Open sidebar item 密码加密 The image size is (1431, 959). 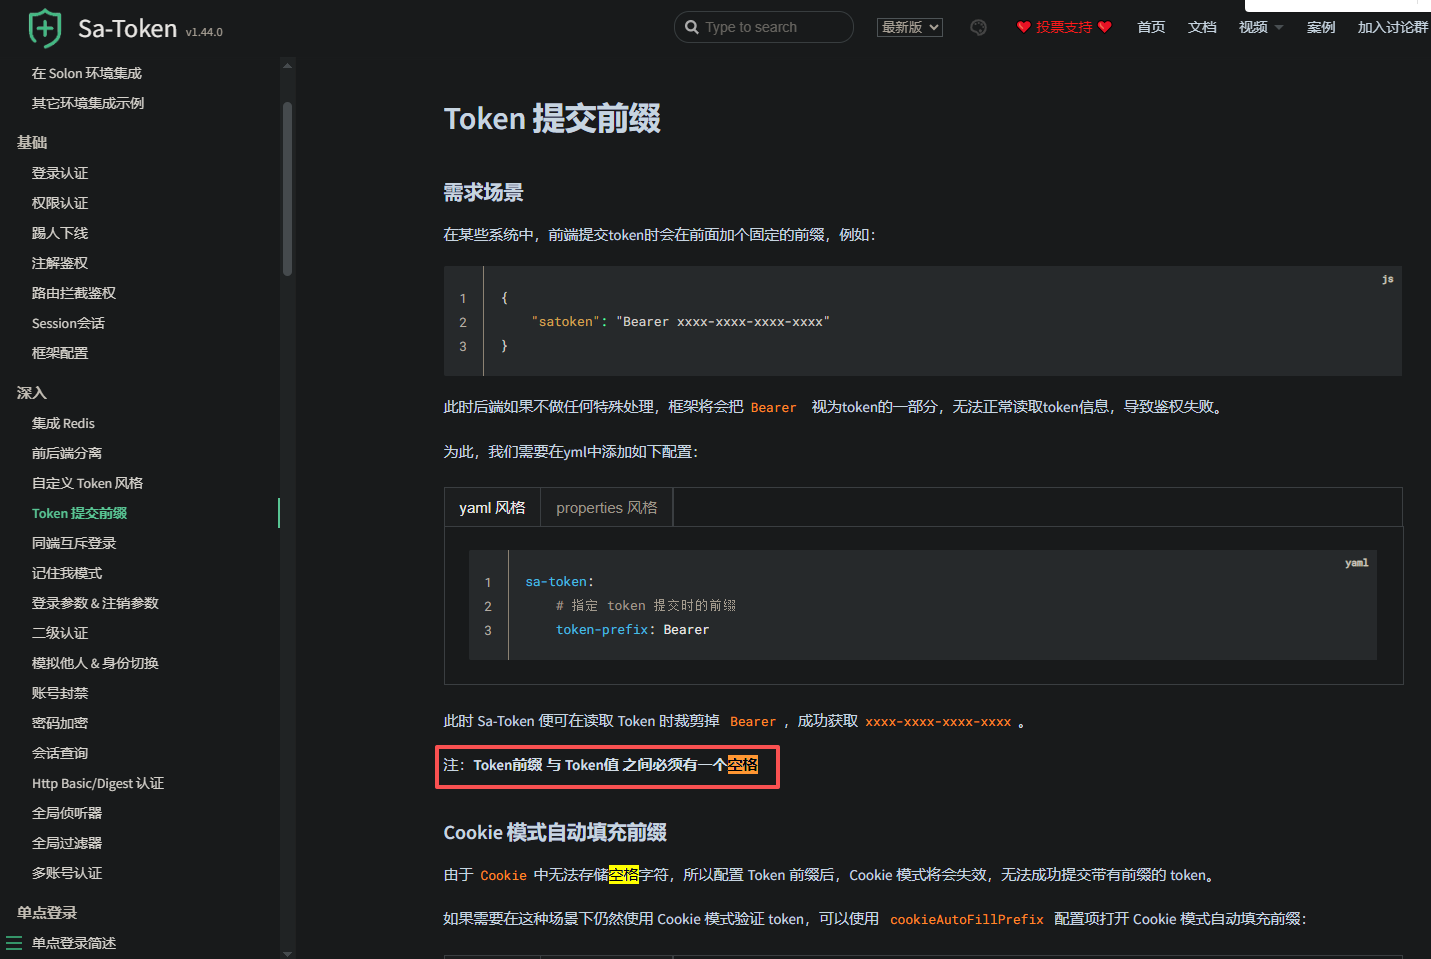click(x=60, y=723)
